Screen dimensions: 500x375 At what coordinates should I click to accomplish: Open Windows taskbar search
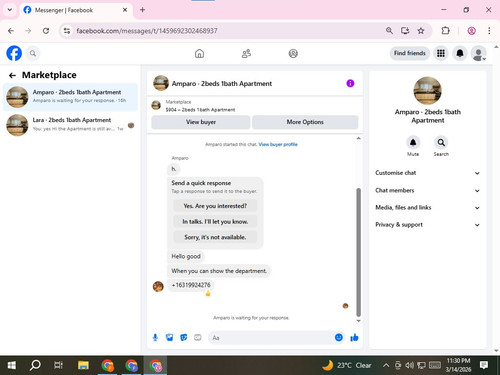[35, 365]
